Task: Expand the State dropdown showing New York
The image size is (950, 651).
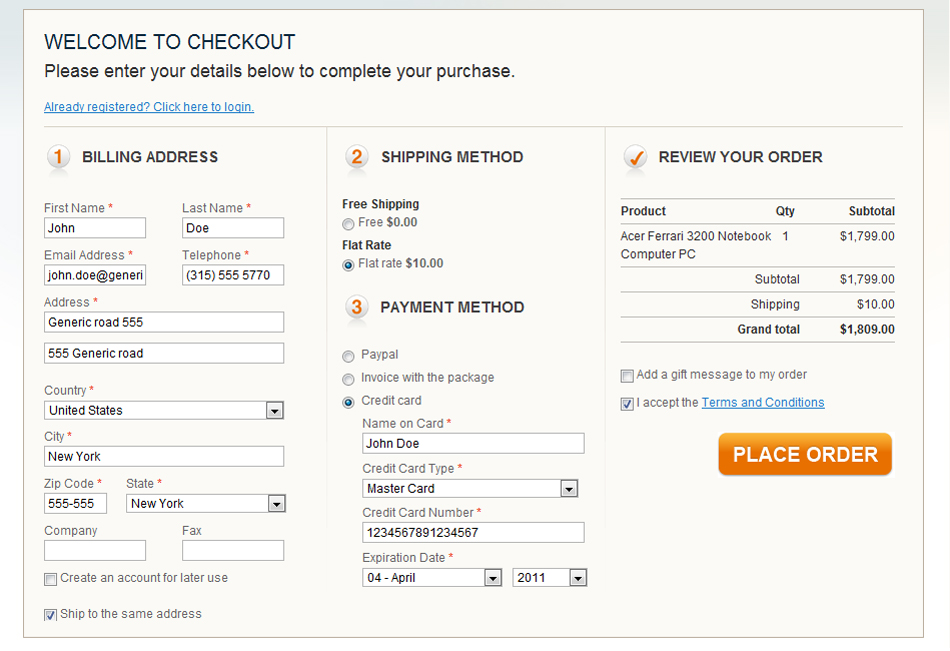Action: pos(205,503)
